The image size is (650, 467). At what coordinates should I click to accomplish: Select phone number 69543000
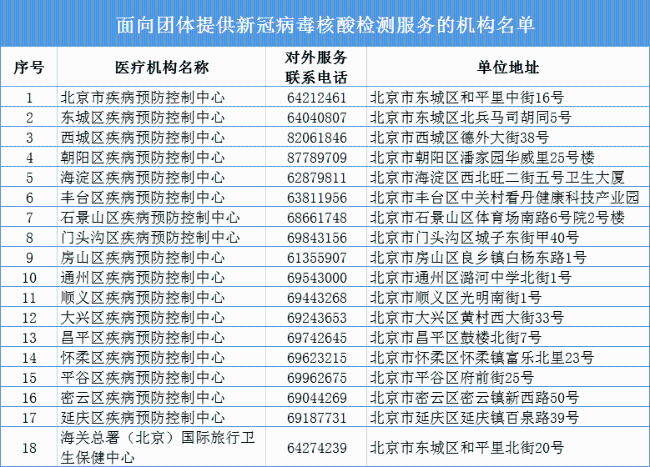tap(317, 278)
